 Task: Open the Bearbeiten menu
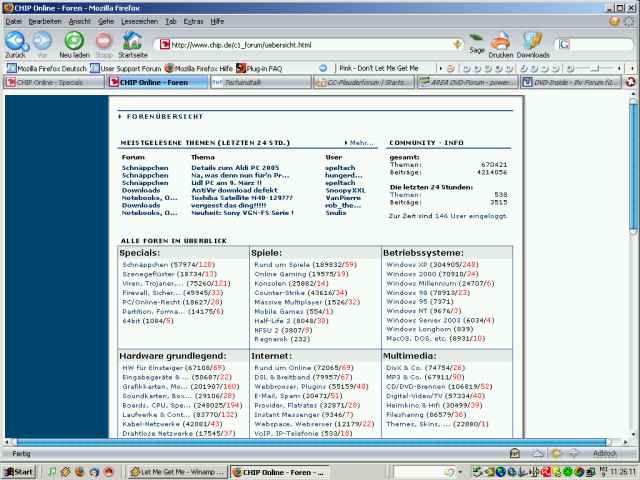[45, 21]
